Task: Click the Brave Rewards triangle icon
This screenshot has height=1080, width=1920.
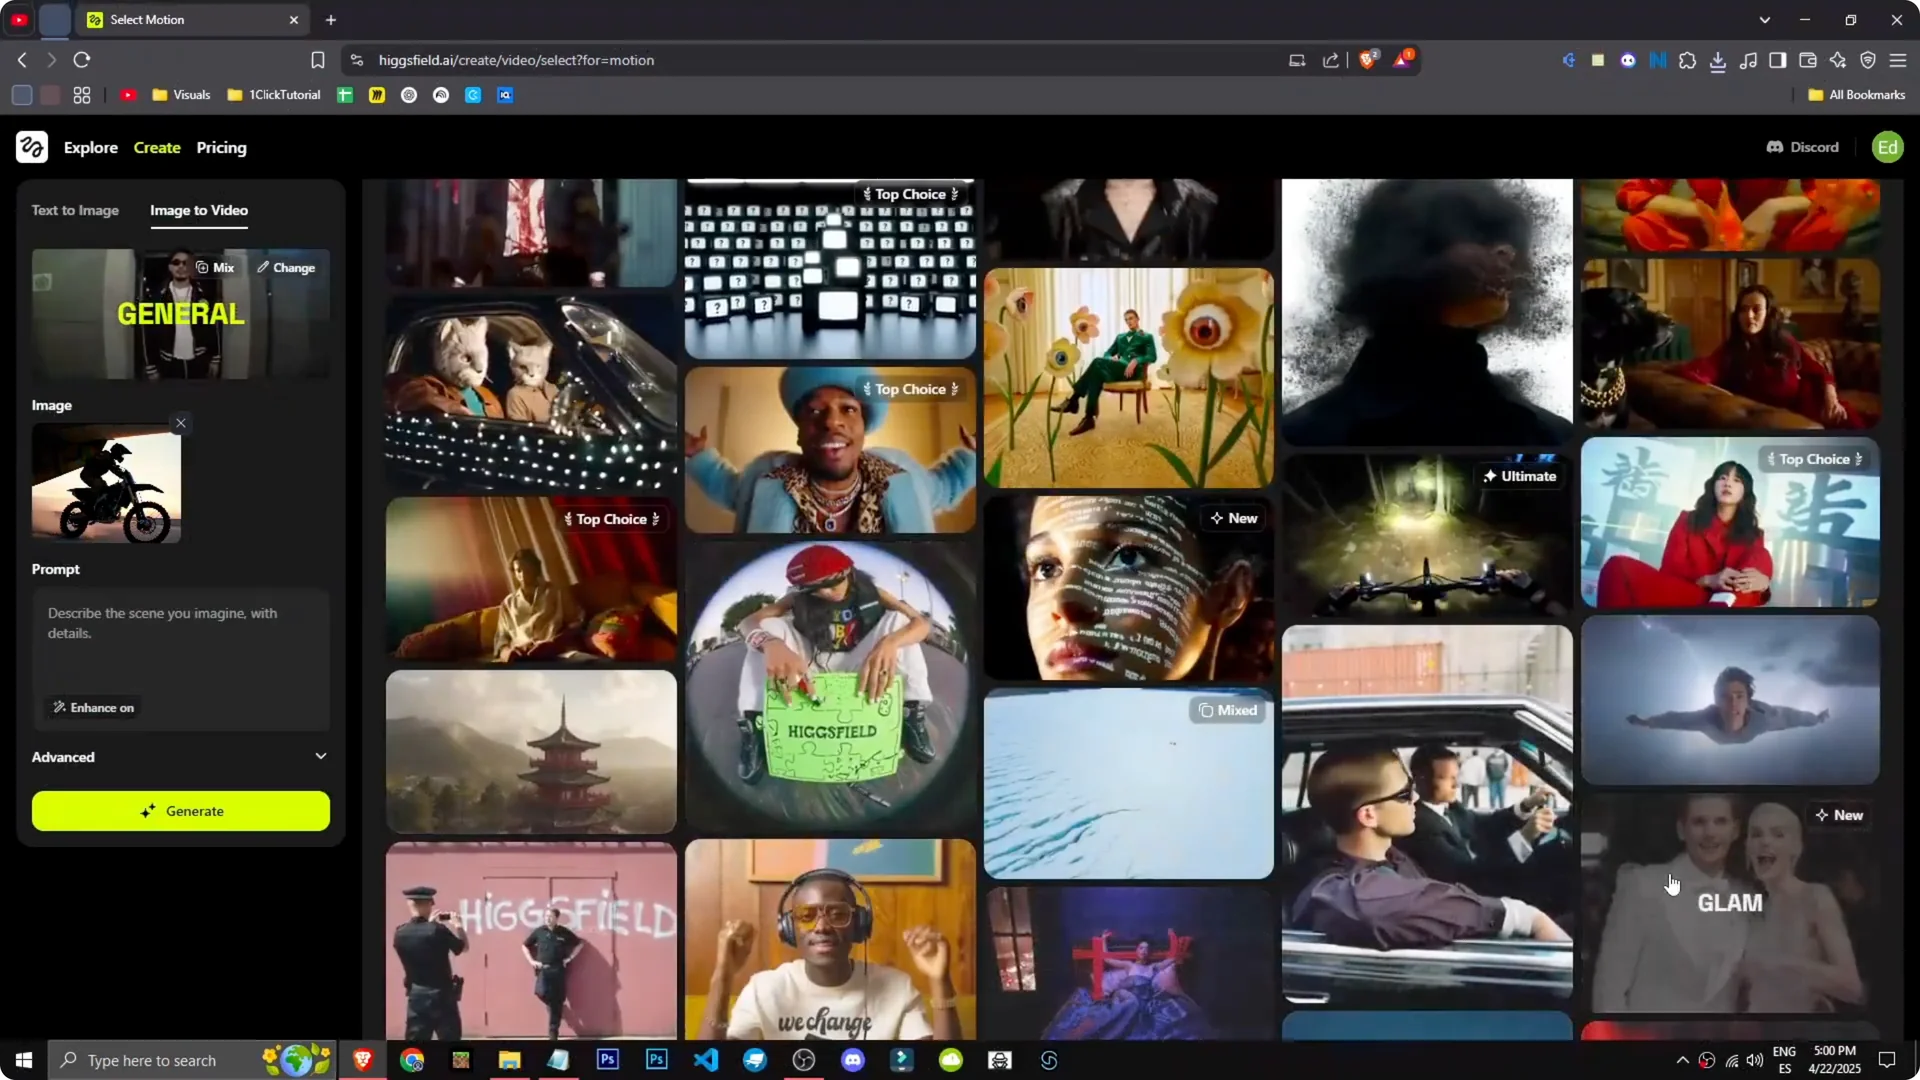Action: coord(1403,59)
